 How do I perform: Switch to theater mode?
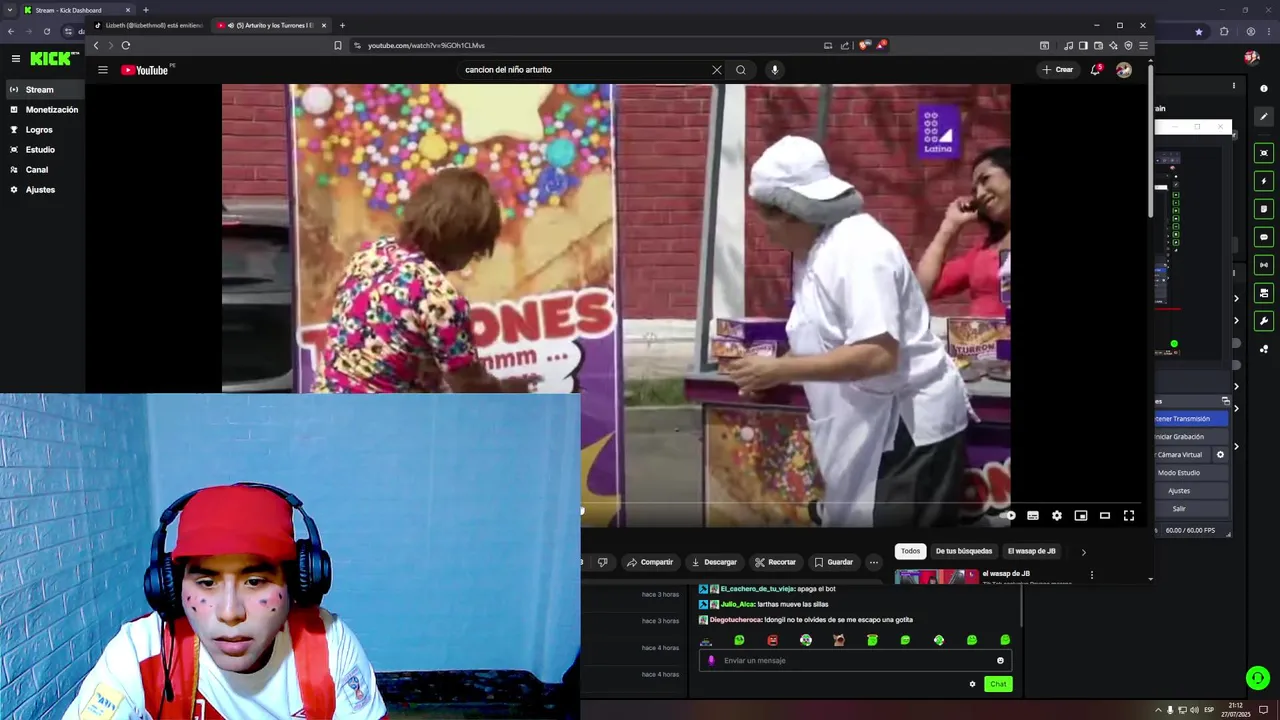[1105, 516]
